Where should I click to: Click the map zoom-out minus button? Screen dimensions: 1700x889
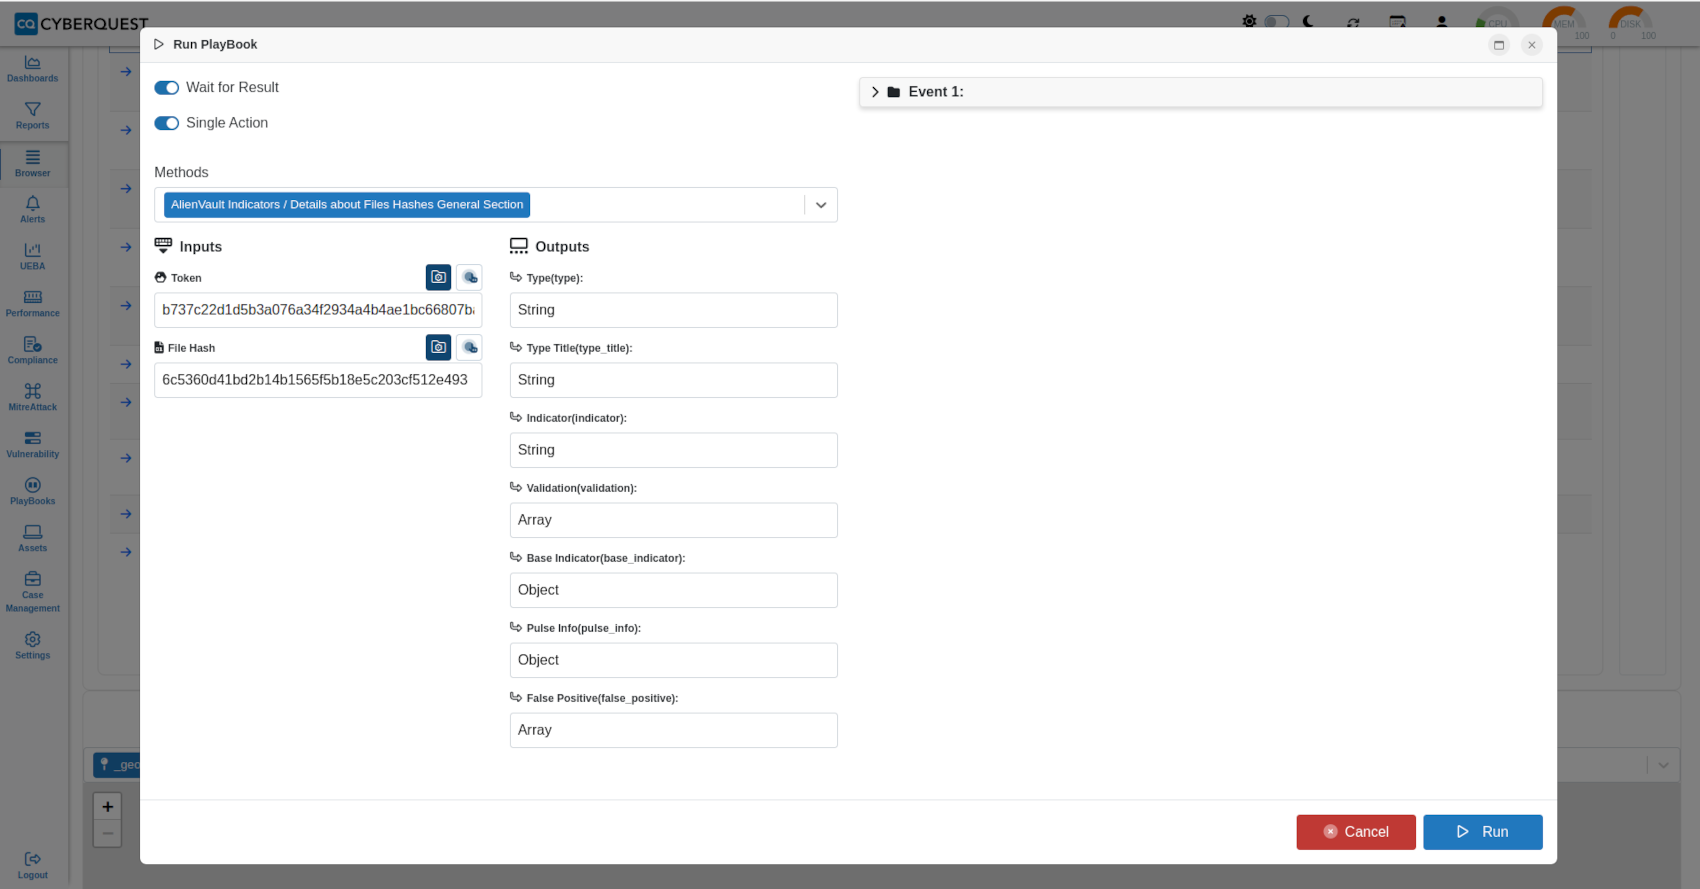108,833
